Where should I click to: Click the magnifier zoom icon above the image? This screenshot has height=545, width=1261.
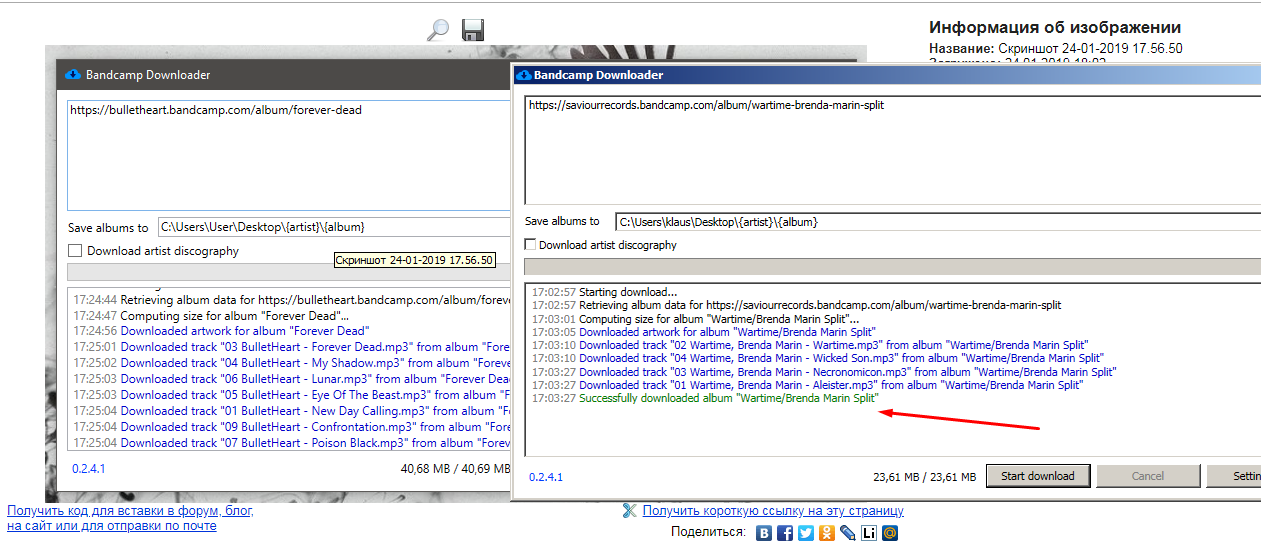(438, 29)
